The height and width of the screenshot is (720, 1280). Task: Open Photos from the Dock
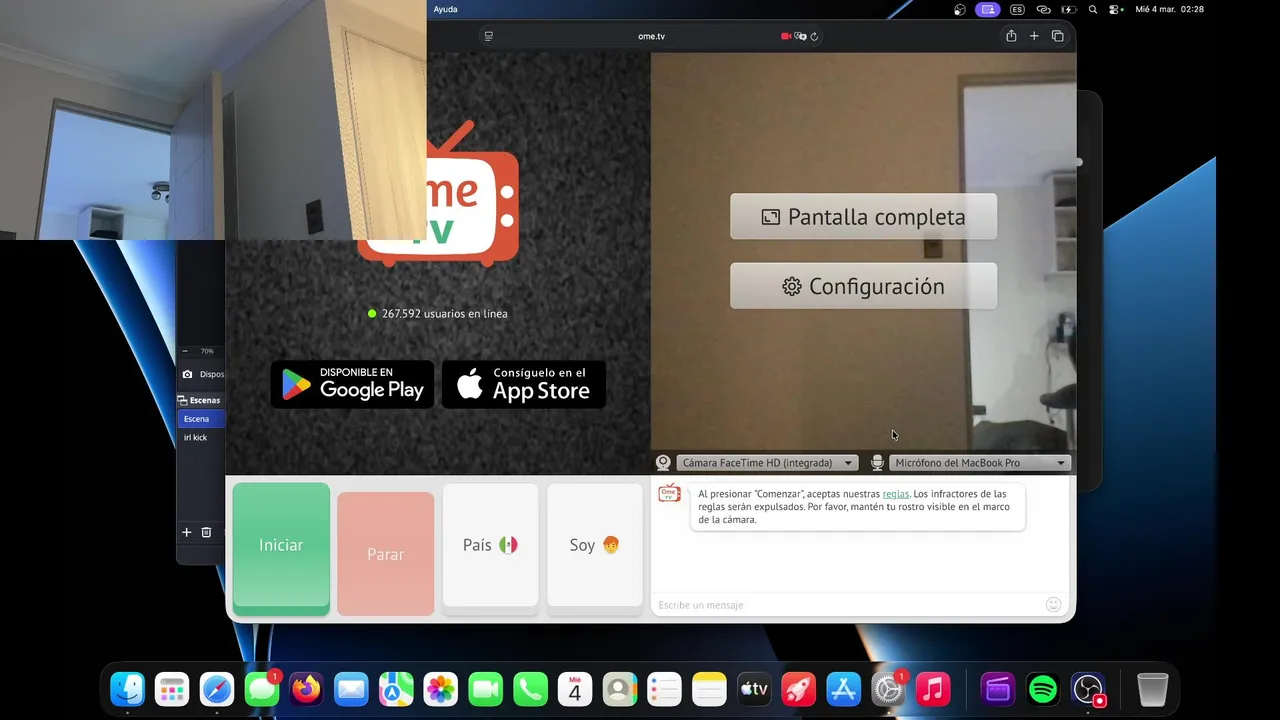click(441, 689)
